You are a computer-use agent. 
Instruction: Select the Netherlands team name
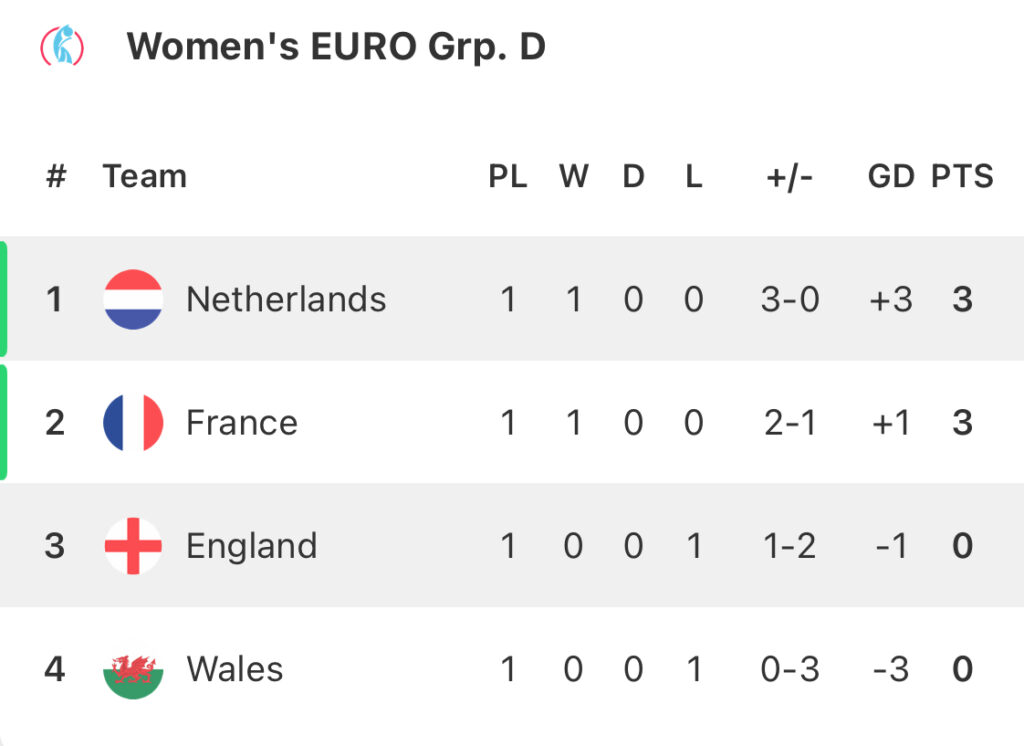(x=286, y=299)
